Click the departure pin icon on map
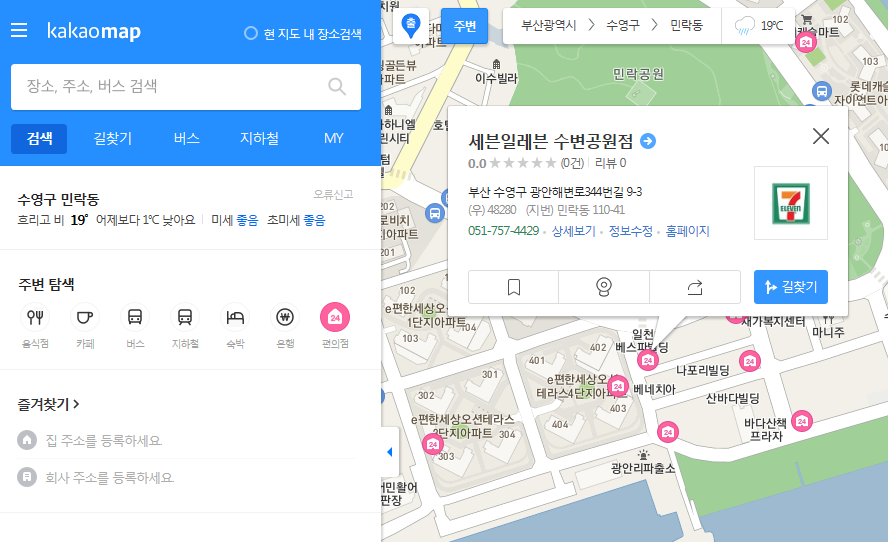Screen dimensions: 888x542 click(x=411, y=26)
